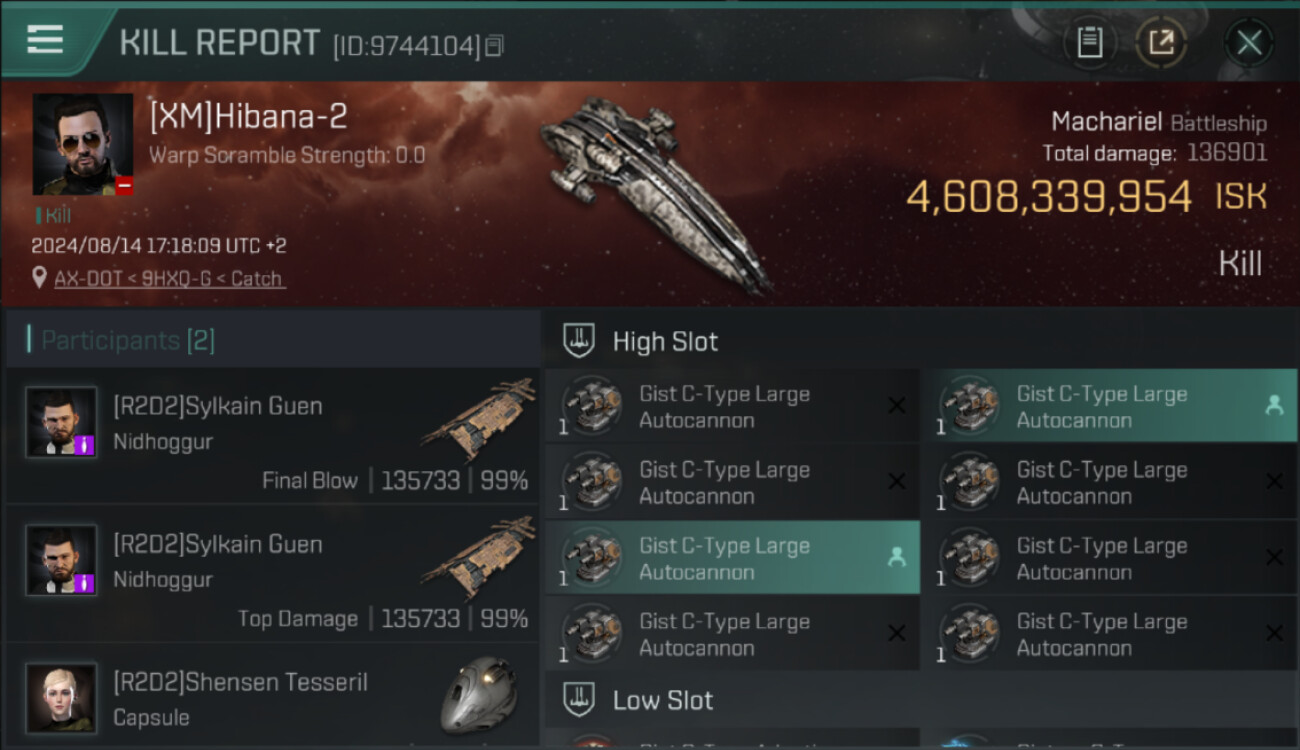Select highlighted autocannon in right column
Viewport: 1300px width, 750px height.
[1108, 407]
